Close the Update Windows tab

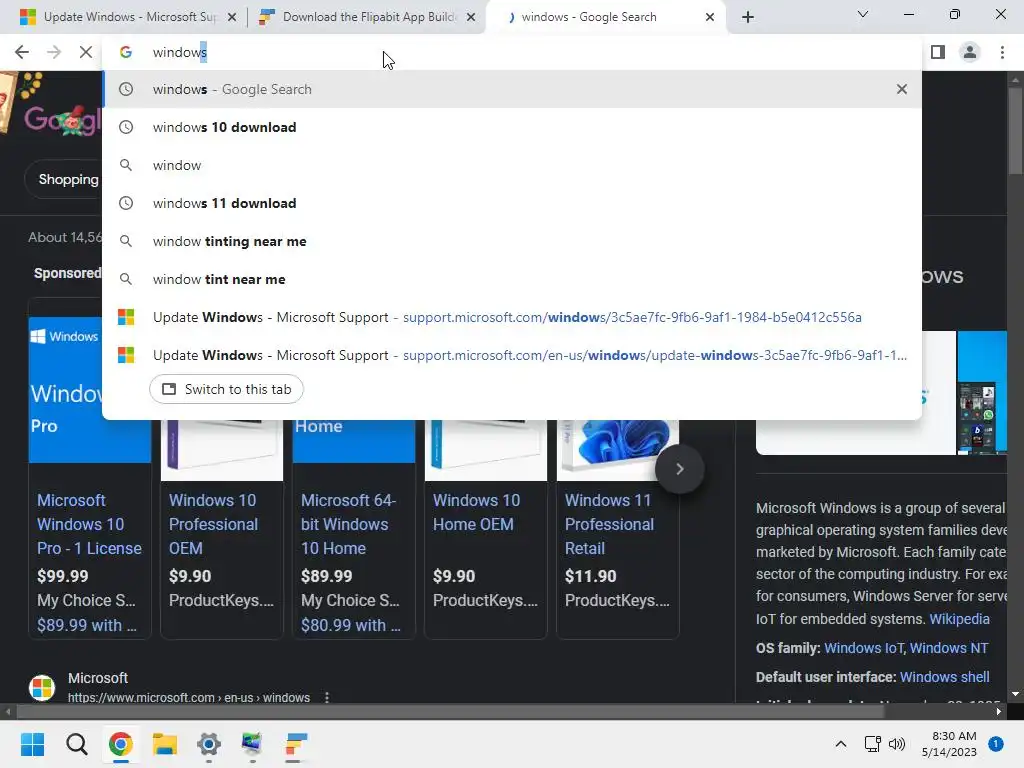pyautogui.click(x=232, y=18)
